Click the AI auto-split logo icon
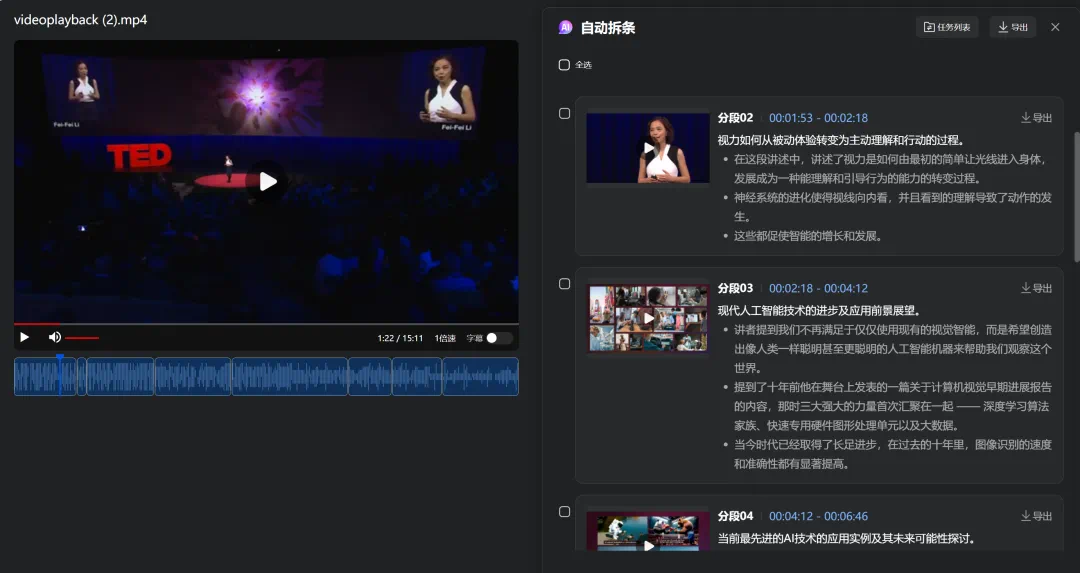Screen dimensions: 1080x573 (x=566, y=28)
